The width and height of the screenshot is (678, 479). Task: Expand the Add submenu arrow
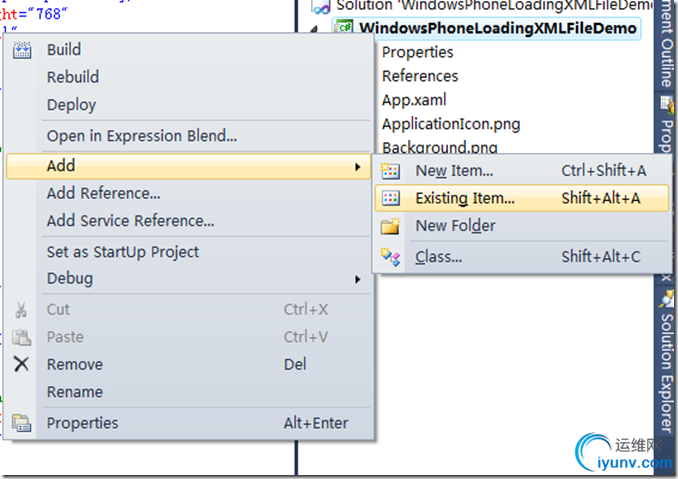coord(358,166)
